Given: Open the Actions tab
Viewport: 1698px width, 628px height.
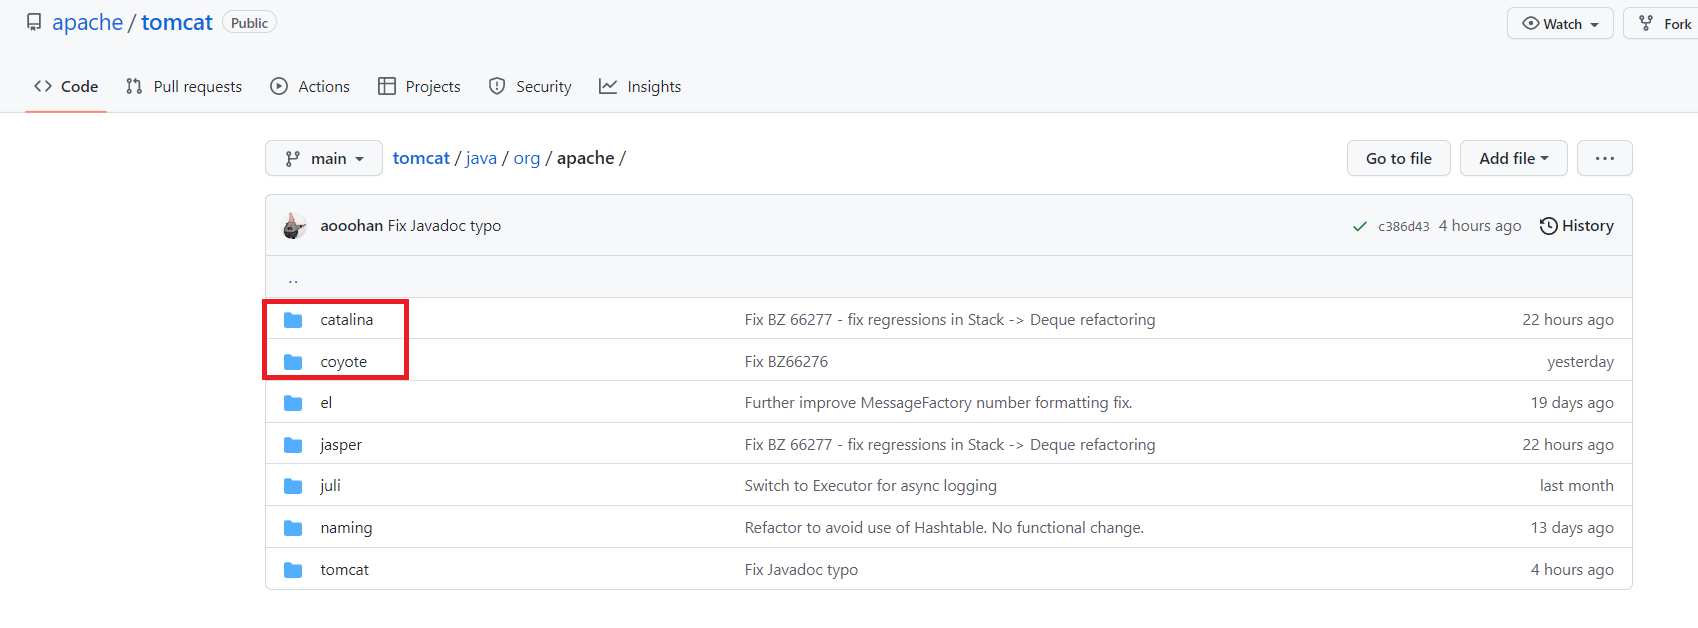Looking at the screenshot, I should [310, 86].
